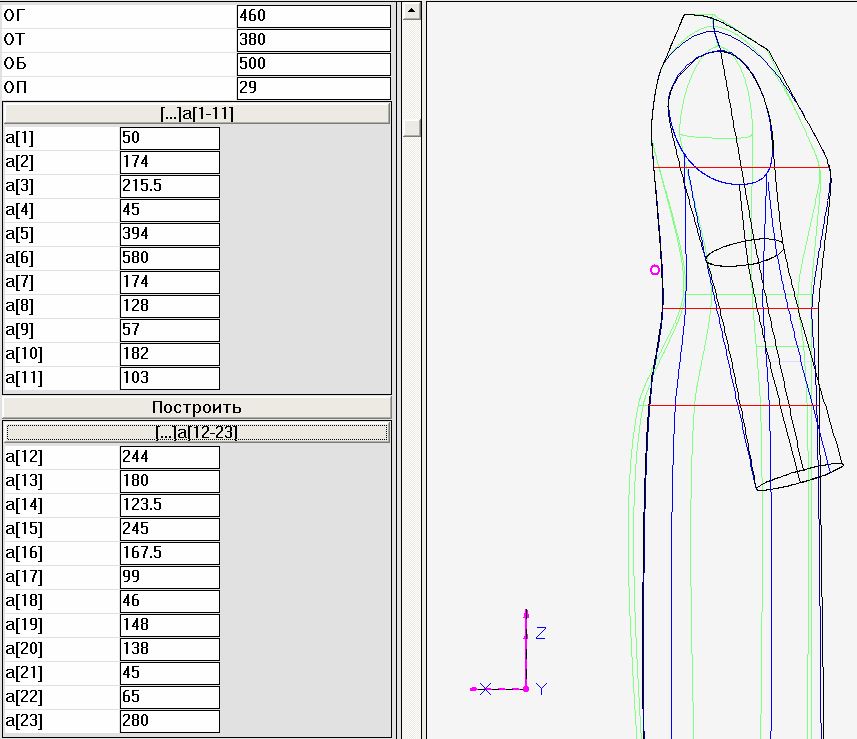857x739 pixels.
Task: Collapse the [...]a[12-23] parameter group
Action: [197, 432]
